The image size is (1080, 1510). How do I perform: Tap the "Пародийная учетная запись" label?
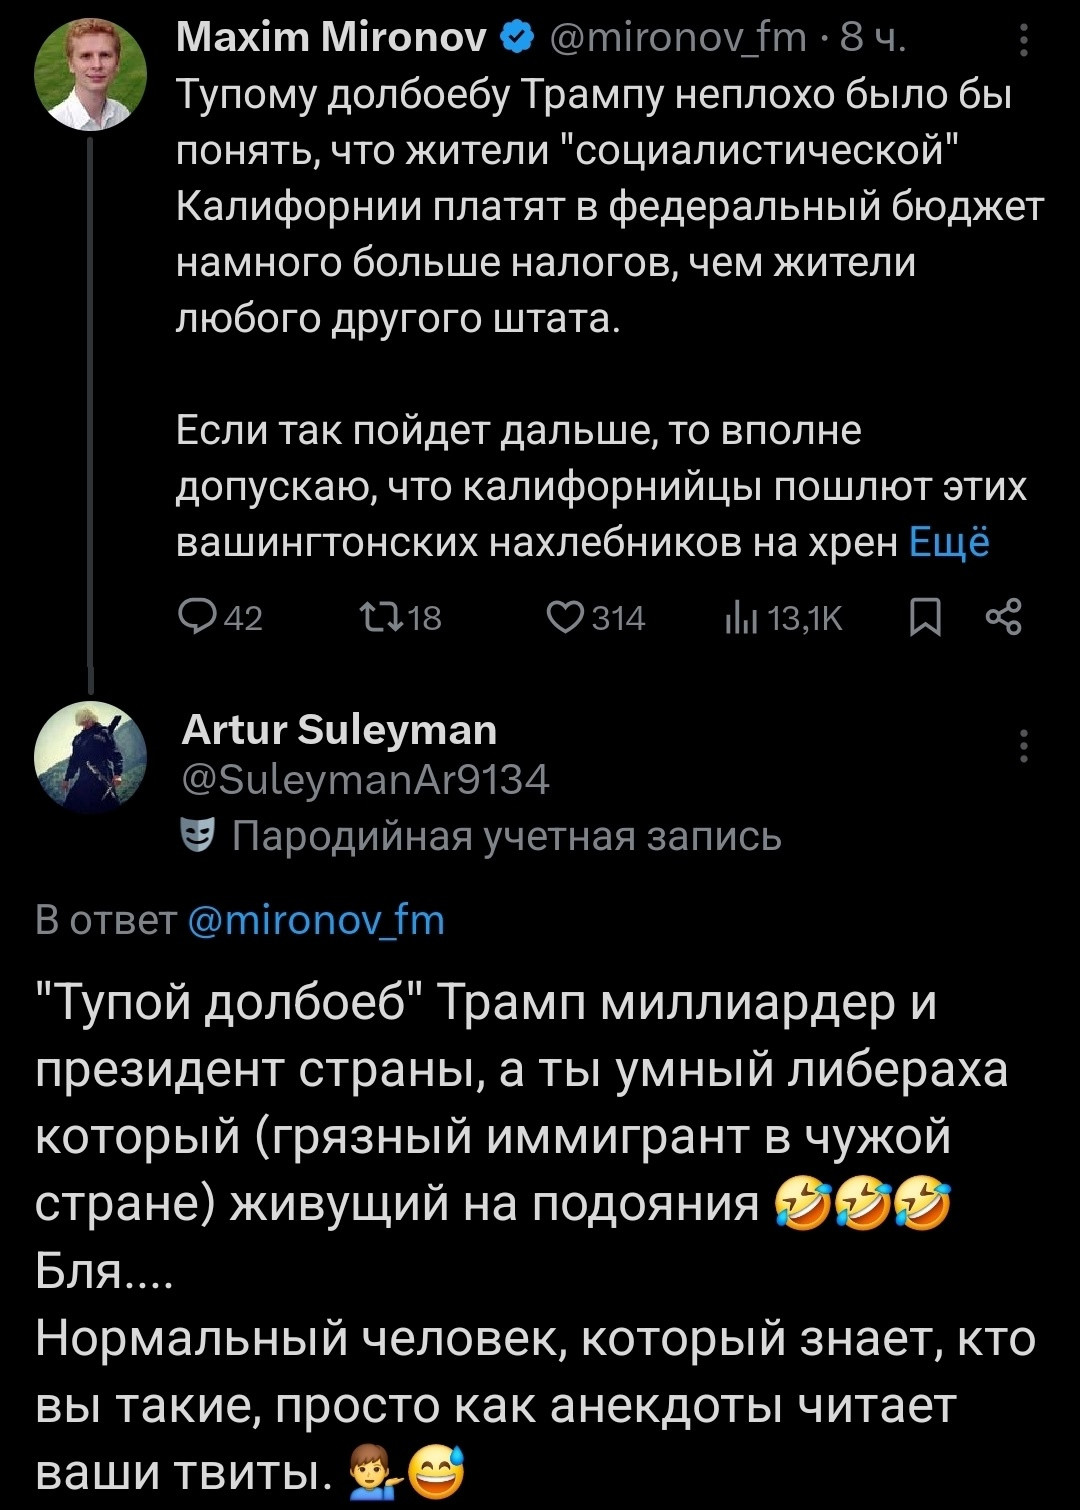[506, 836]
